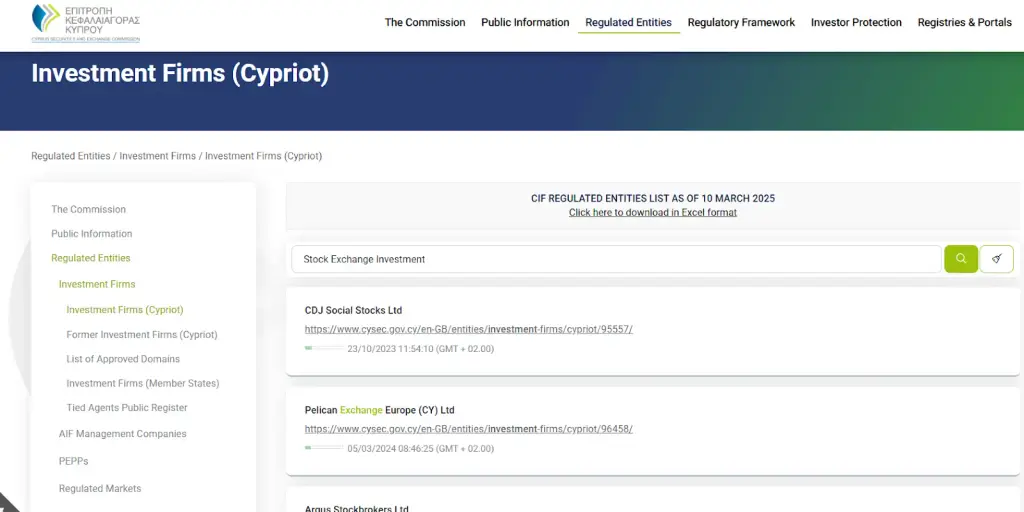Open Tied Agents Public Register sidebar item
This screenshot has height=512, width=1024.
127,408
